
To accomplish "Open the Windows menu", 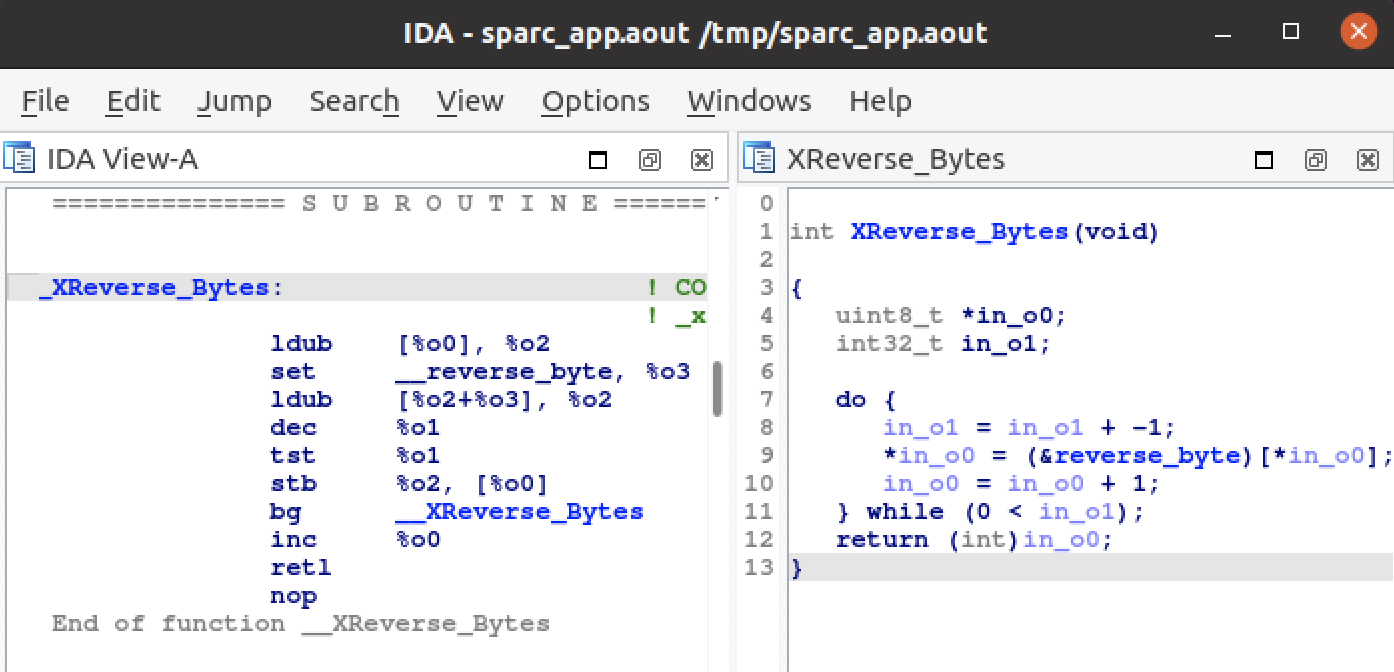I will click(749, 101).
